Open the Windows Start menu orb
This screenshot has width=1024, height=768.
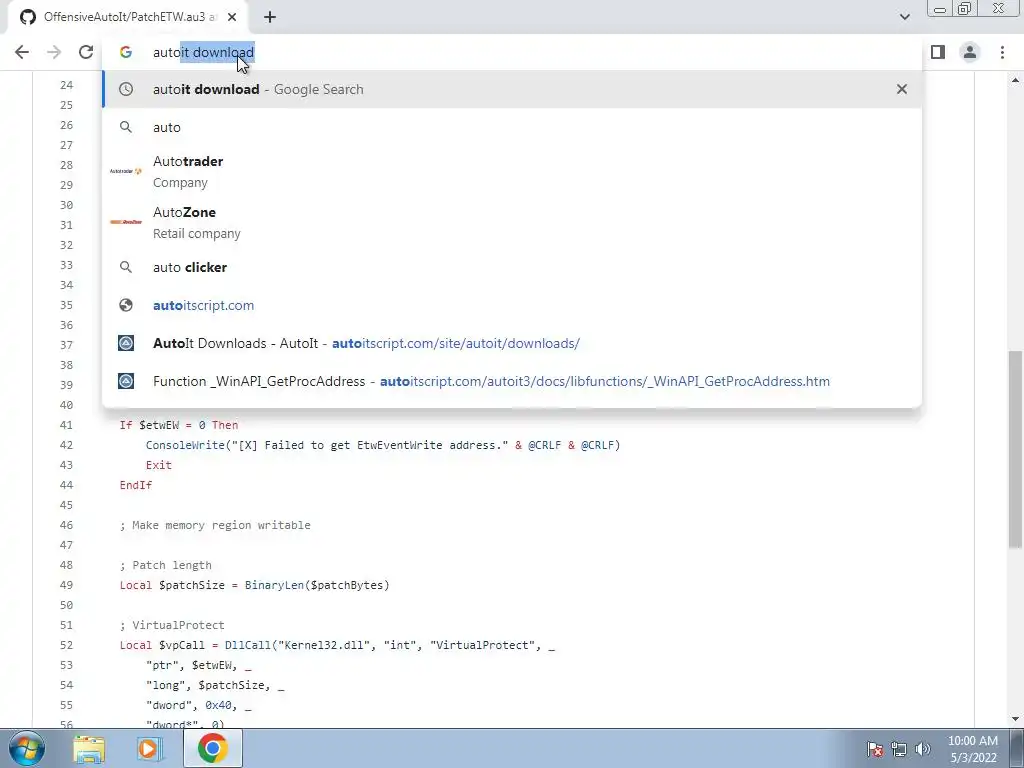click(x=27, y=748)
